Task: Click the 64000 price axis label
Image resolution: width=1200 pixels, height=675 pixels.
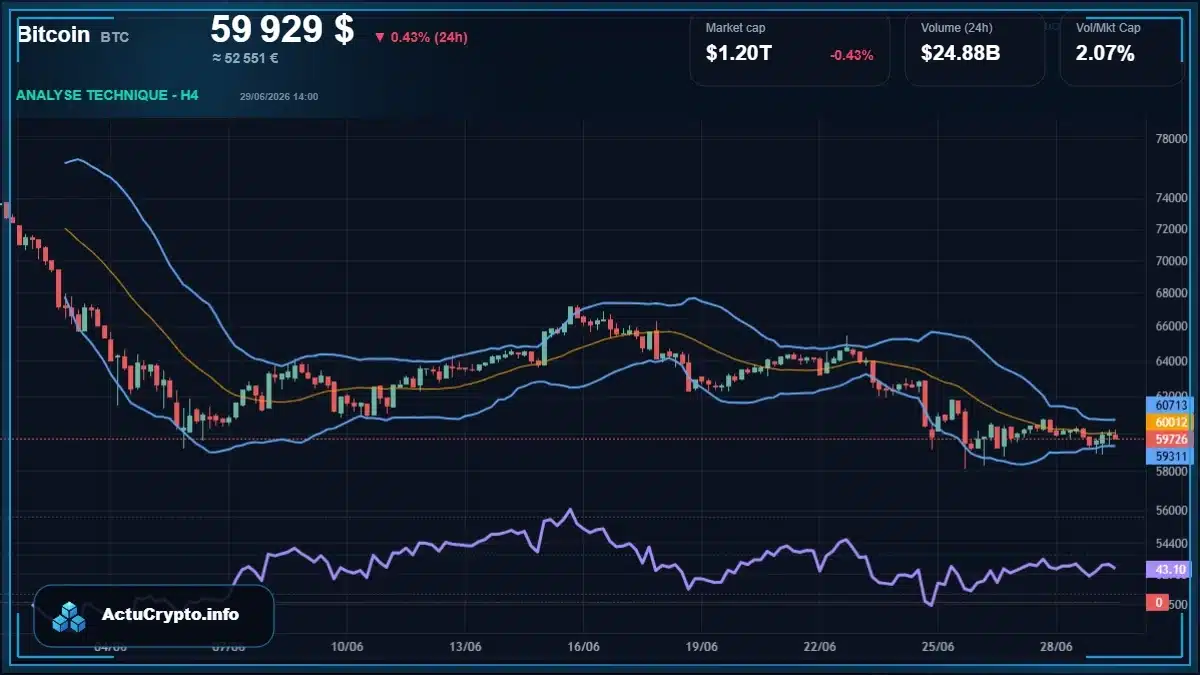Action: [1170, 360]
